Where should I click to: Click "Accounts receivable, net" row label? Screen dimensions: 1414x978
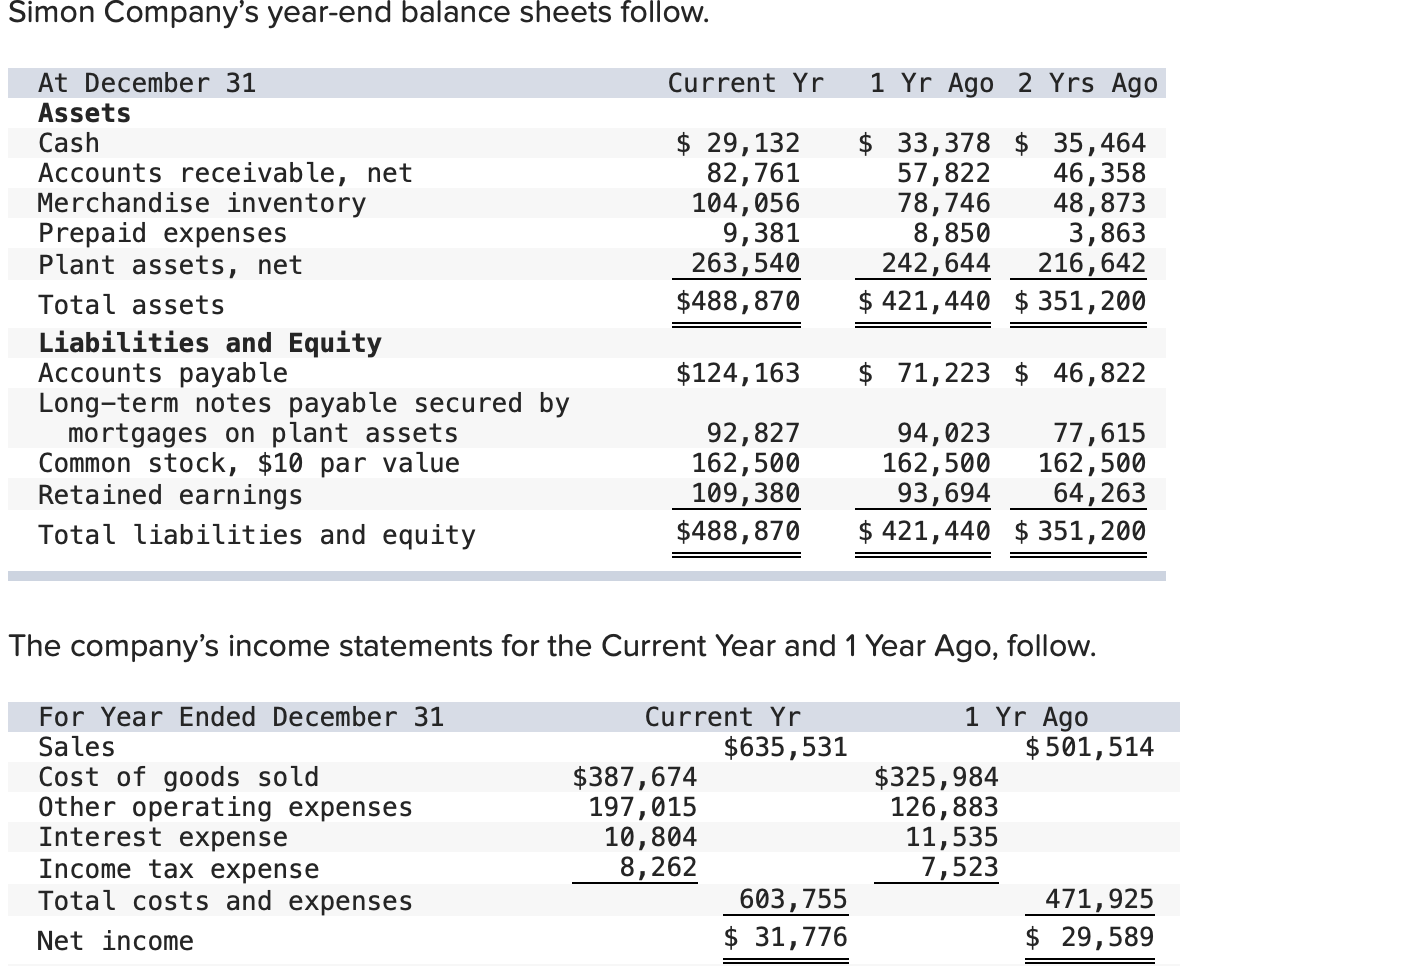pos(225,173)
